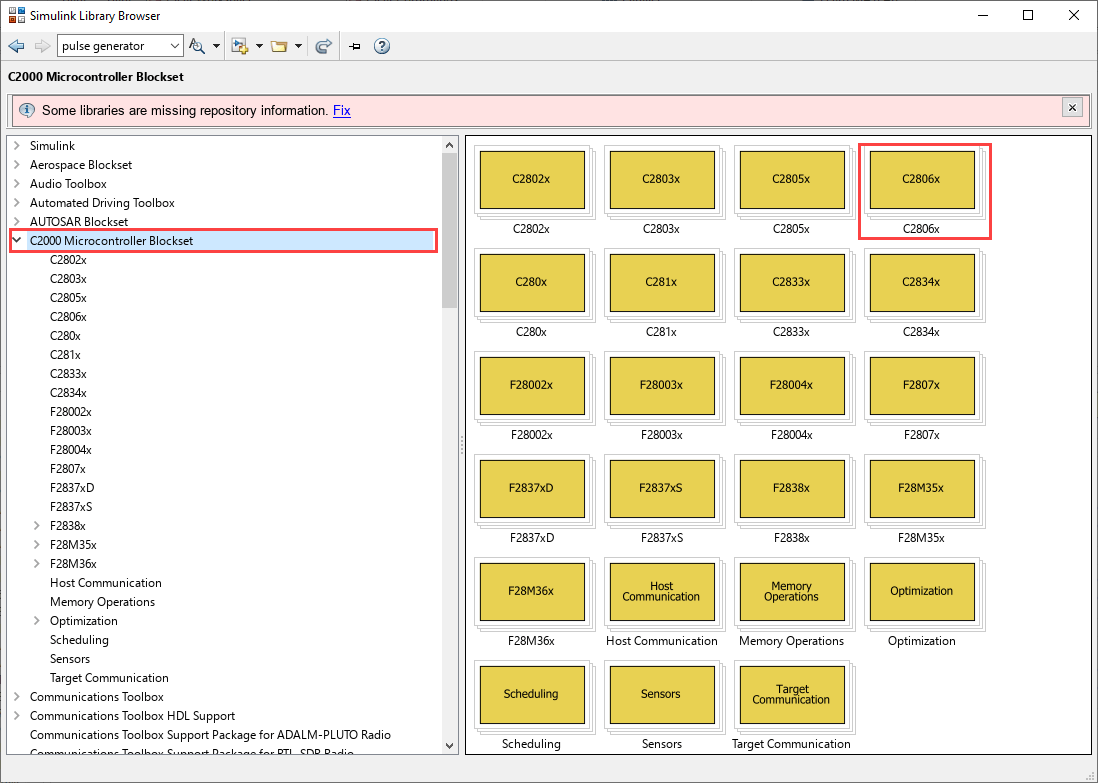Click the refresh library arrow icon
1098x783 pixels.
click(323, 46)
